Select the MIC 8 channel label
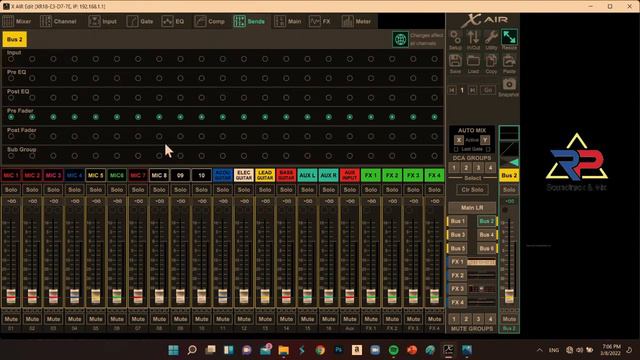Screen dimensions: 640x360 [159, 176]
